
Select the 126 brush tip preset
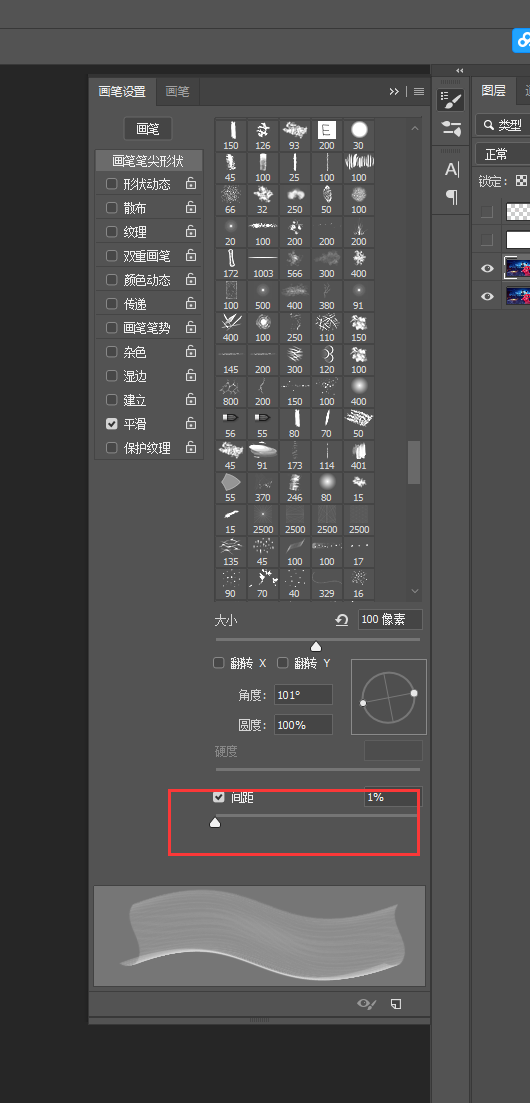pyautogui.click(x=263, y=136)
